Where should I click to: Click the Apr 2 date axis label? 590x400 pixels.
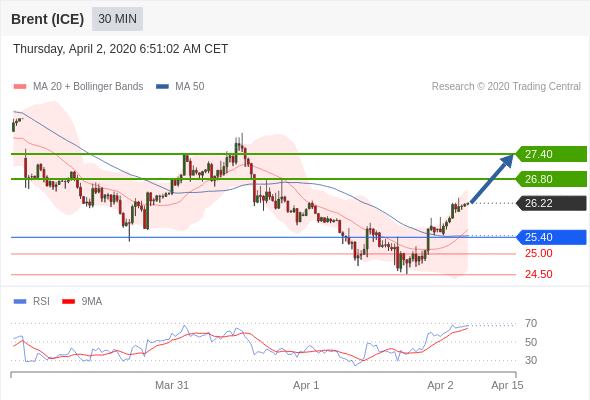click(x=440, y=385)
